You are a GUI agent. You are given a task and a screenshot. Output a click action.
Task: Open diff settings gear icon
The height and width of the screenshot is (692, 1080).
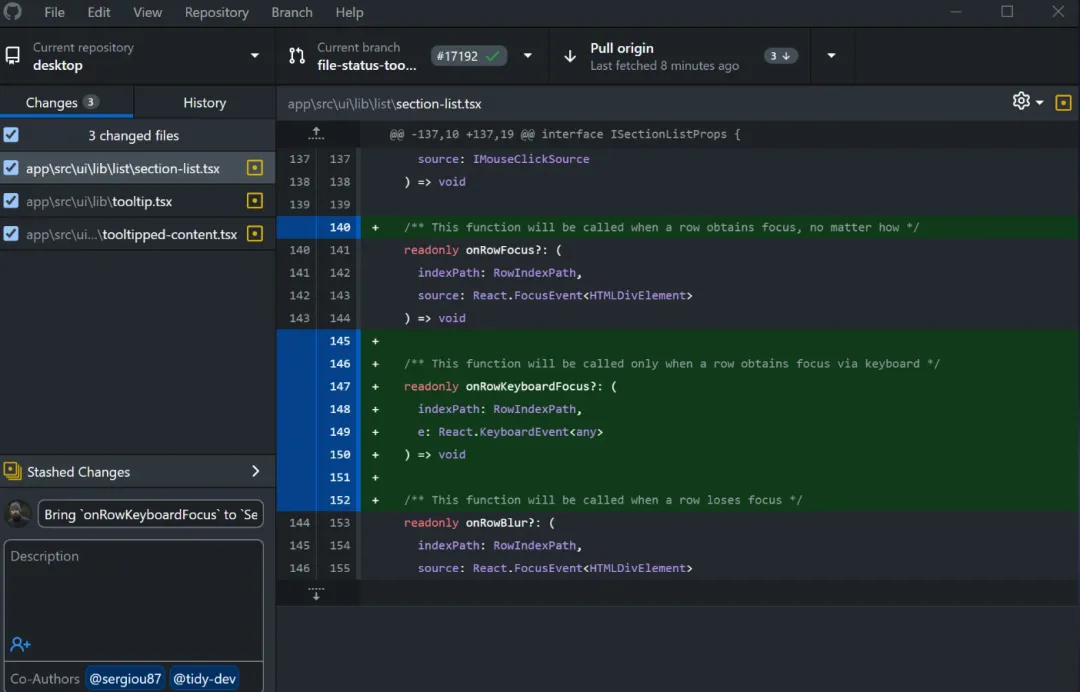pyautogui.click(x=1021, y=101)
